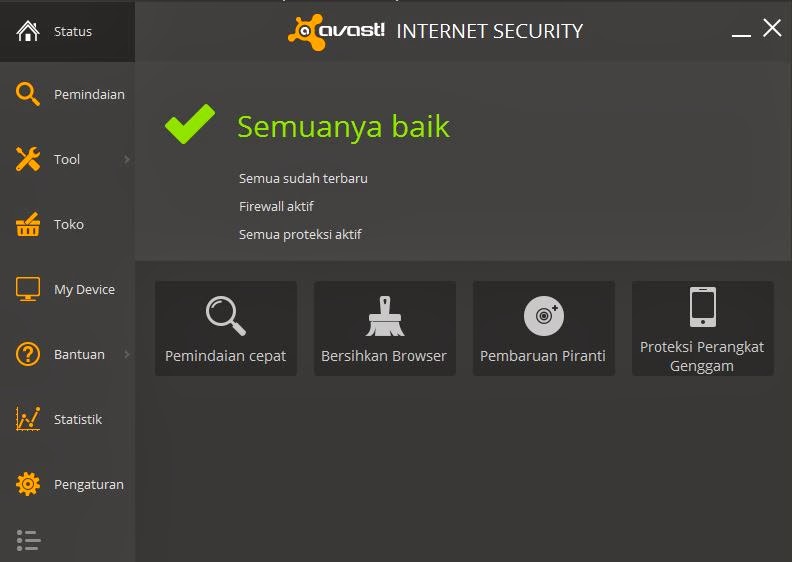Expand the Bantuan submenu arrow

127,354
